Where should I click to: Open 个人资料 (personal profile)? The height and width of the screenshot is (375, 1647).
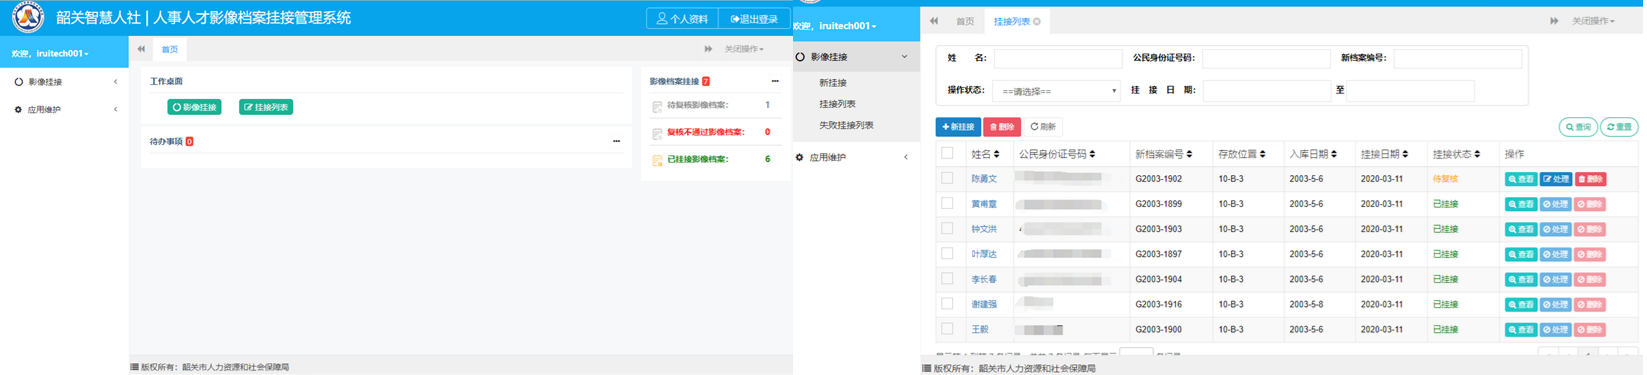683,19
